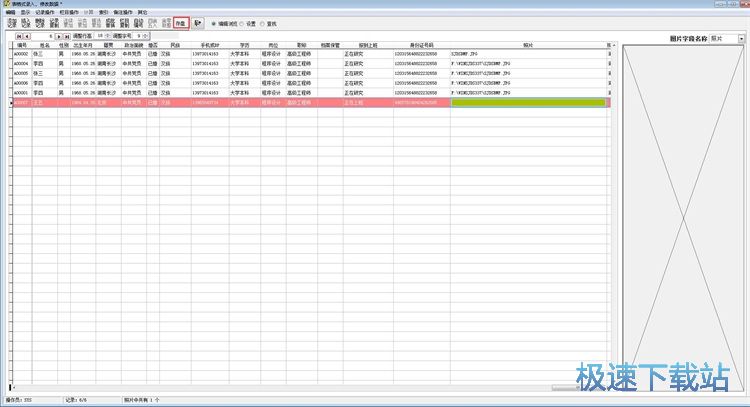Click the table's scroll-up arrow
Viewport: 750px width, 407px height.
pos(614,45)
